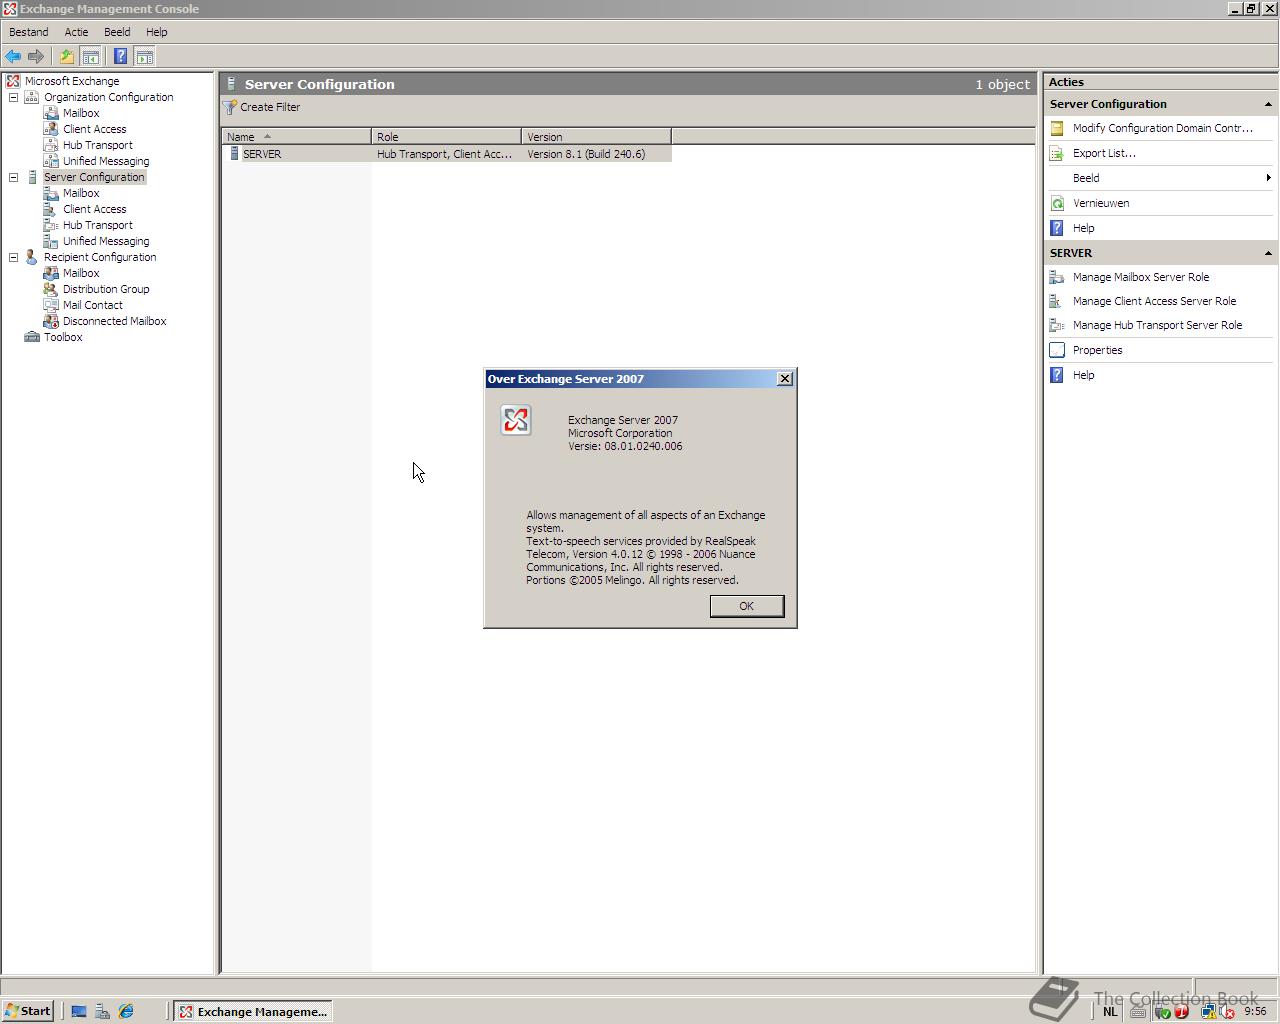Click Create Filter link

(x=270, y=107)
